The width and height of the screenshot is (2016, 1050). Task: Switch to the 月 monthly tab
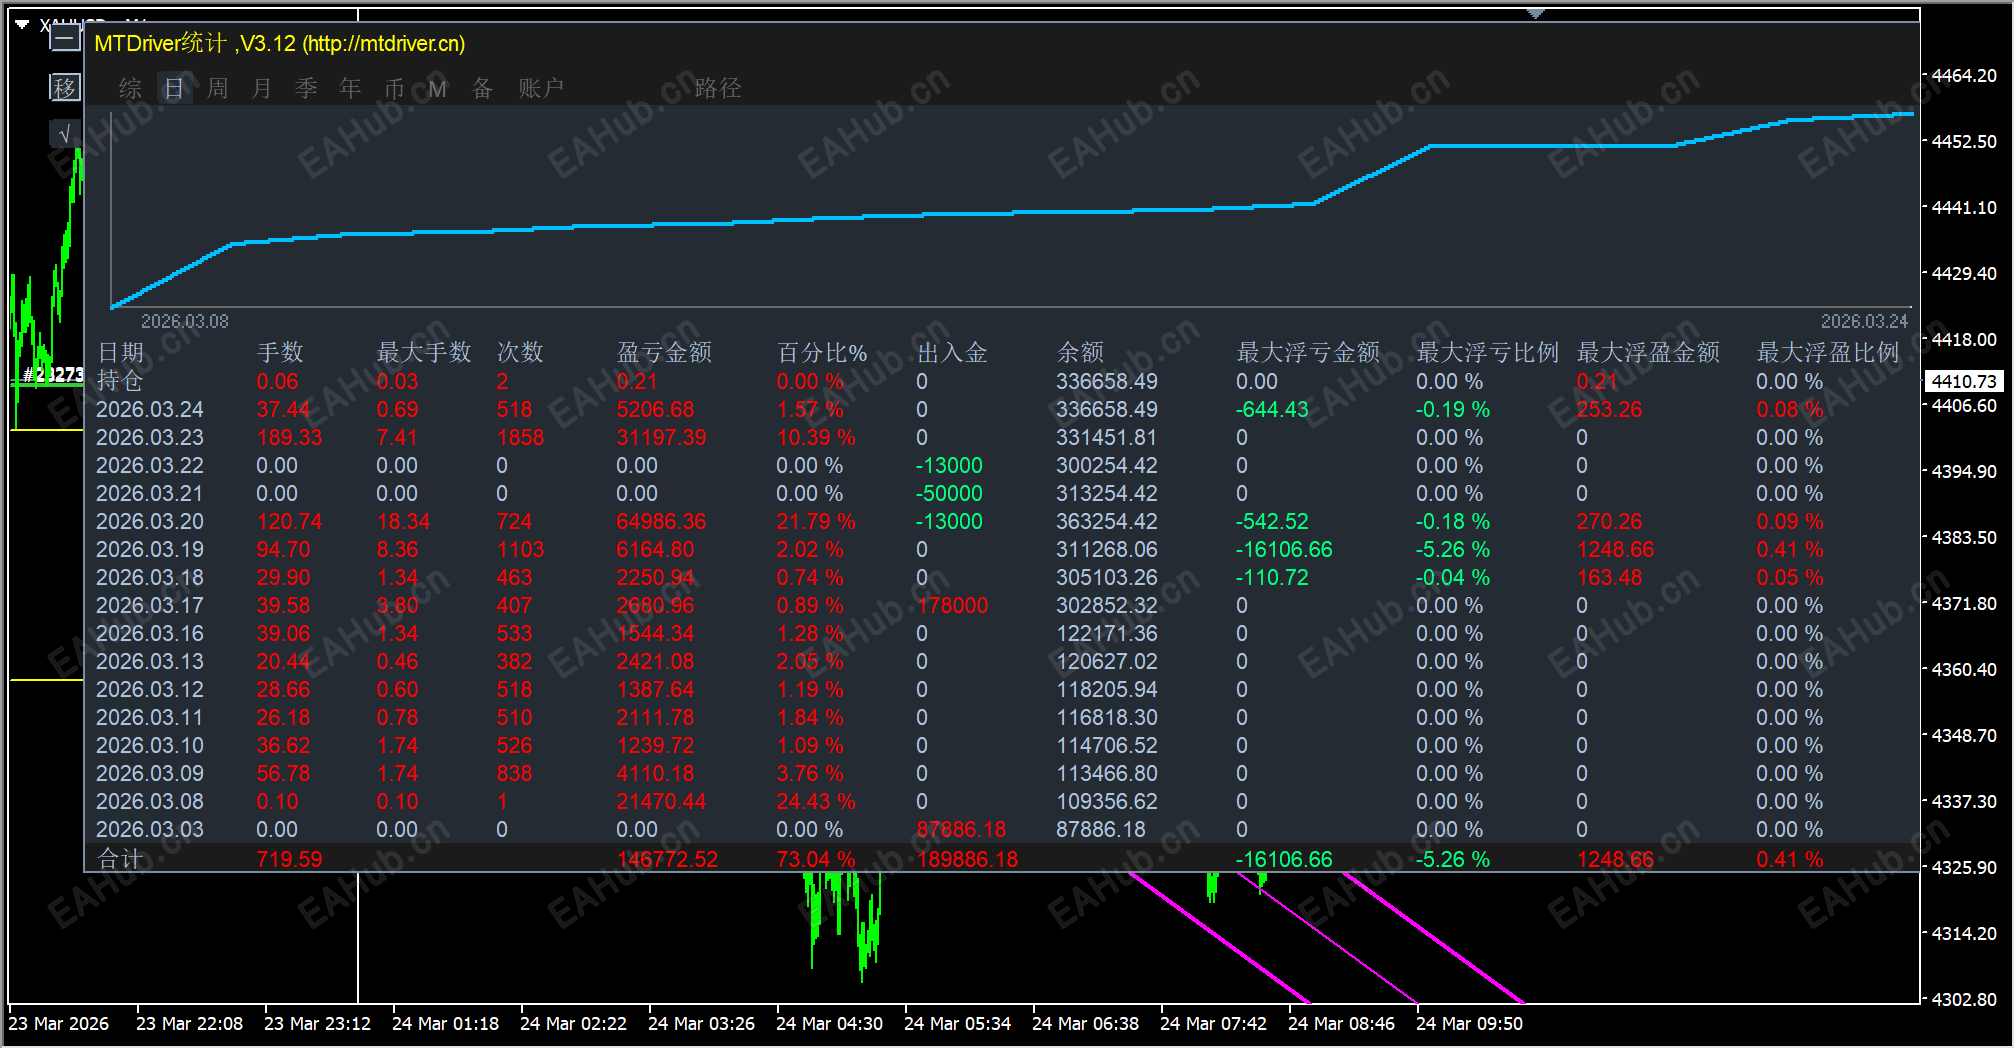(x=262, y=88)
